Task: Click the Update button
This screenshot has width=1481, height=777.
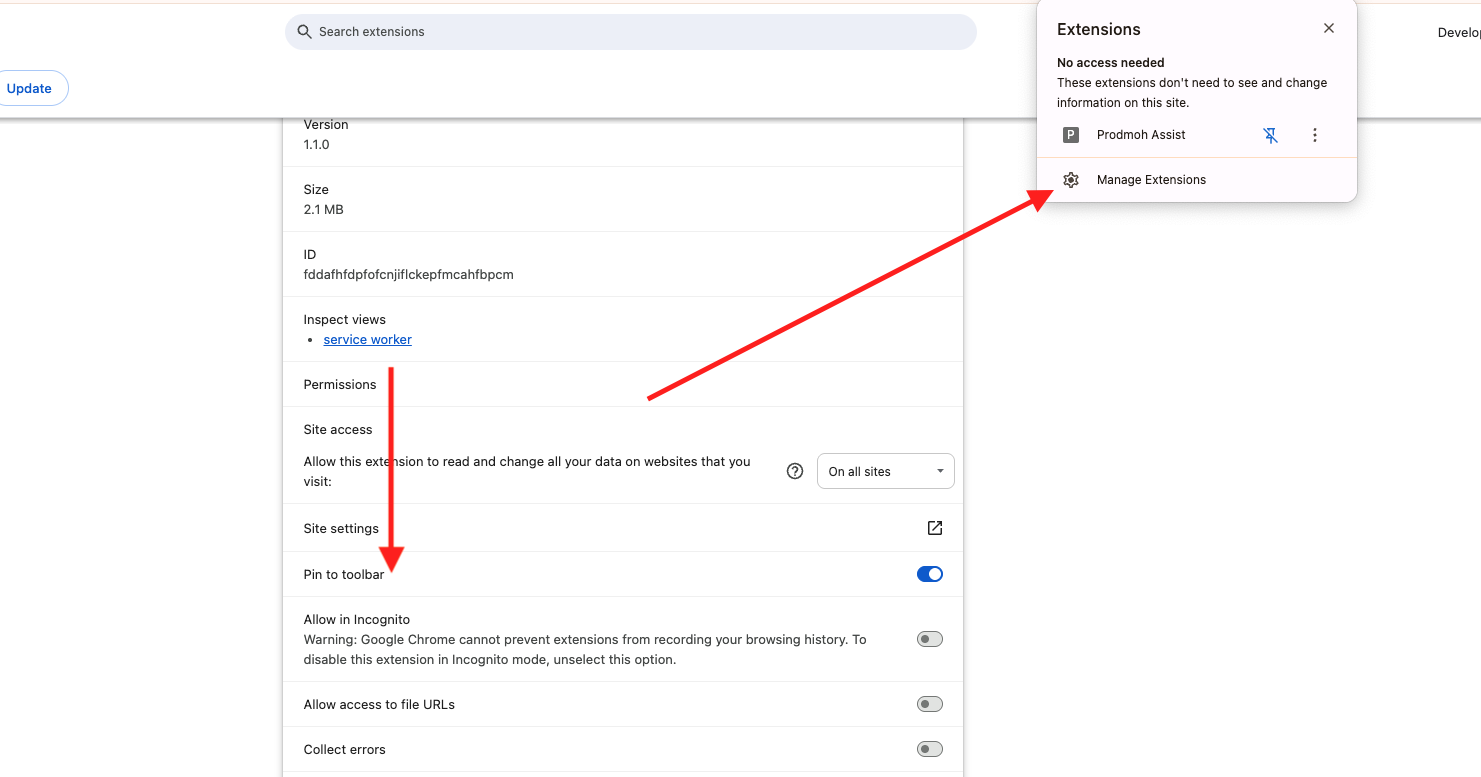Action: pyautogui.click(x=27, y=88)
